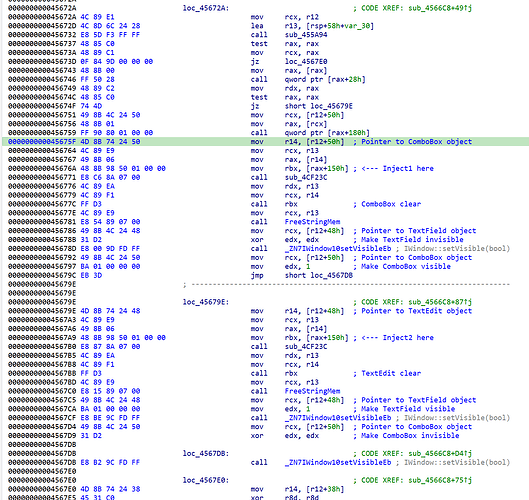Screen dimensions: 529x500
Task: Click 'Pointer to ComboBox object' comment at 4567D4
Action: 416,427
